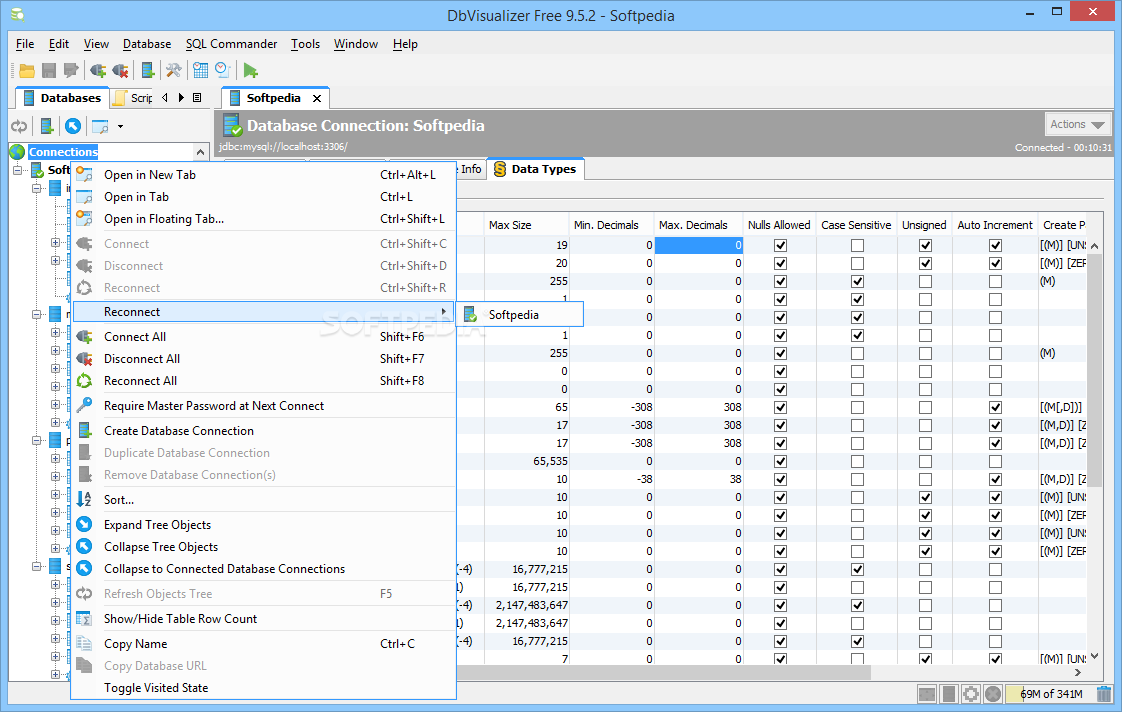The height and width of the screenshot is (712, 1122).
Task: Toggle Case Sensitive in Max Size 65 row
Action: 857,407
